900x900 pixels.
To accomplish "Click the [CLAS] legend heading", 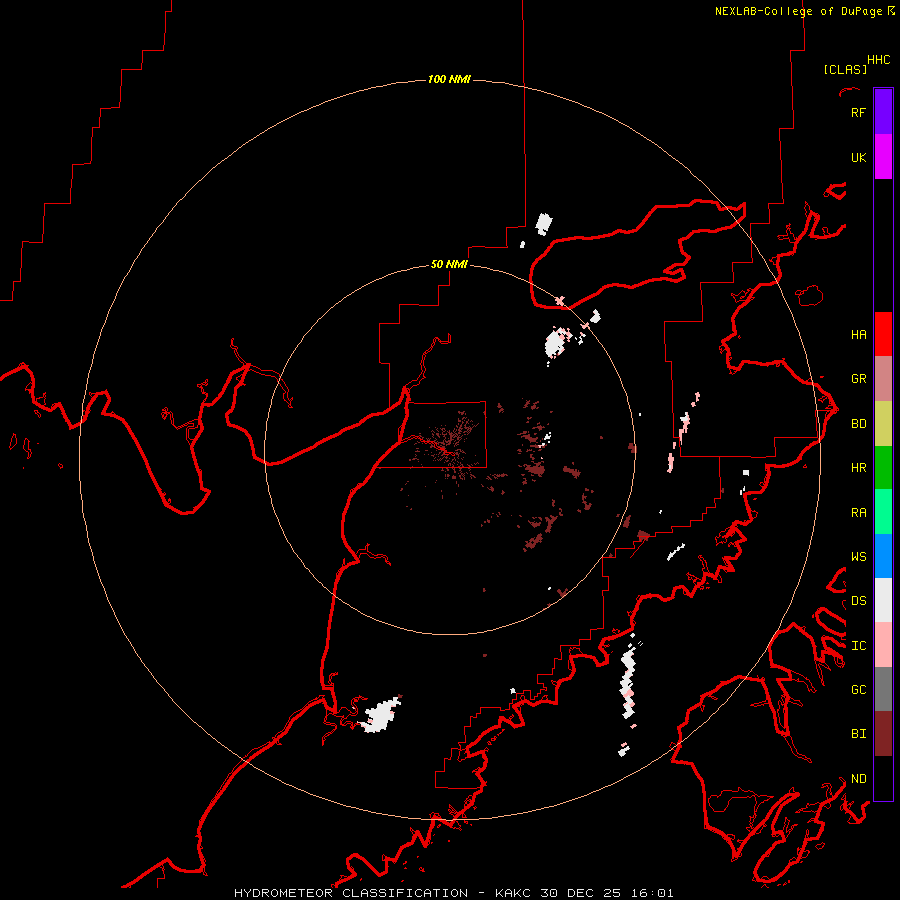I will pos(845,69).
